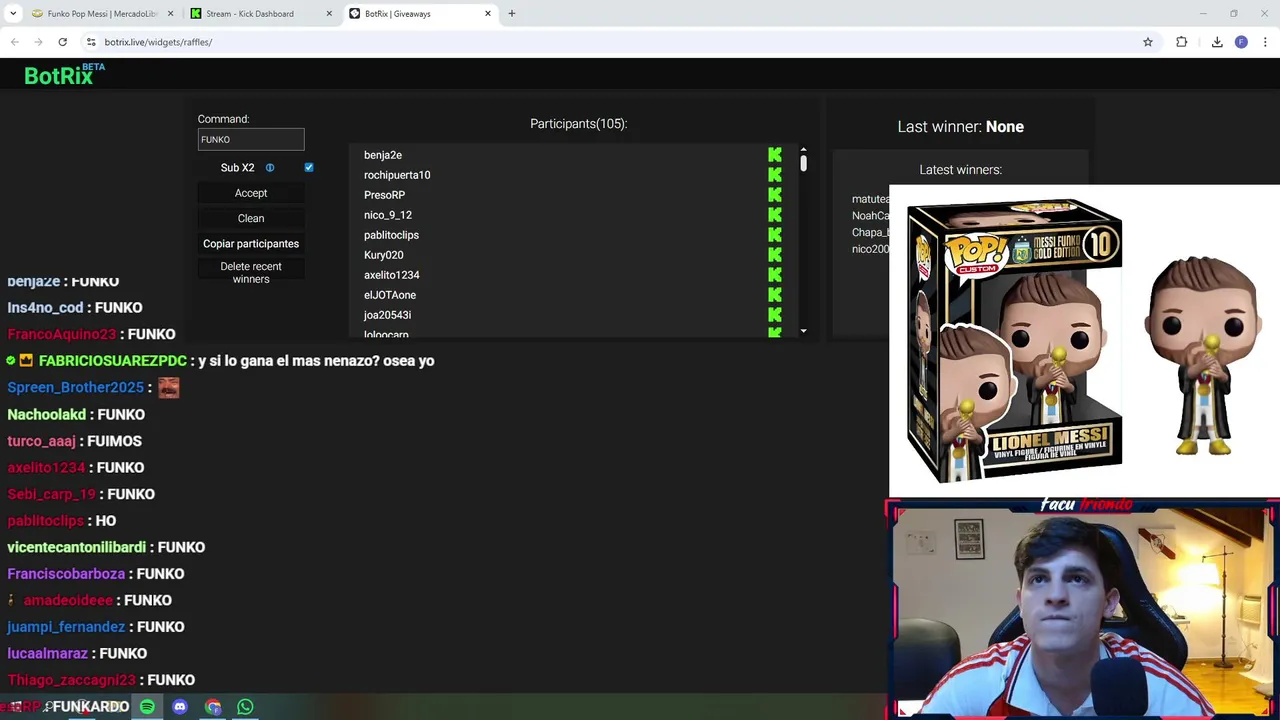This screenshot has height=720, width=1280.
Task: Click participant elJOTAone in the list
Action: 390,295
